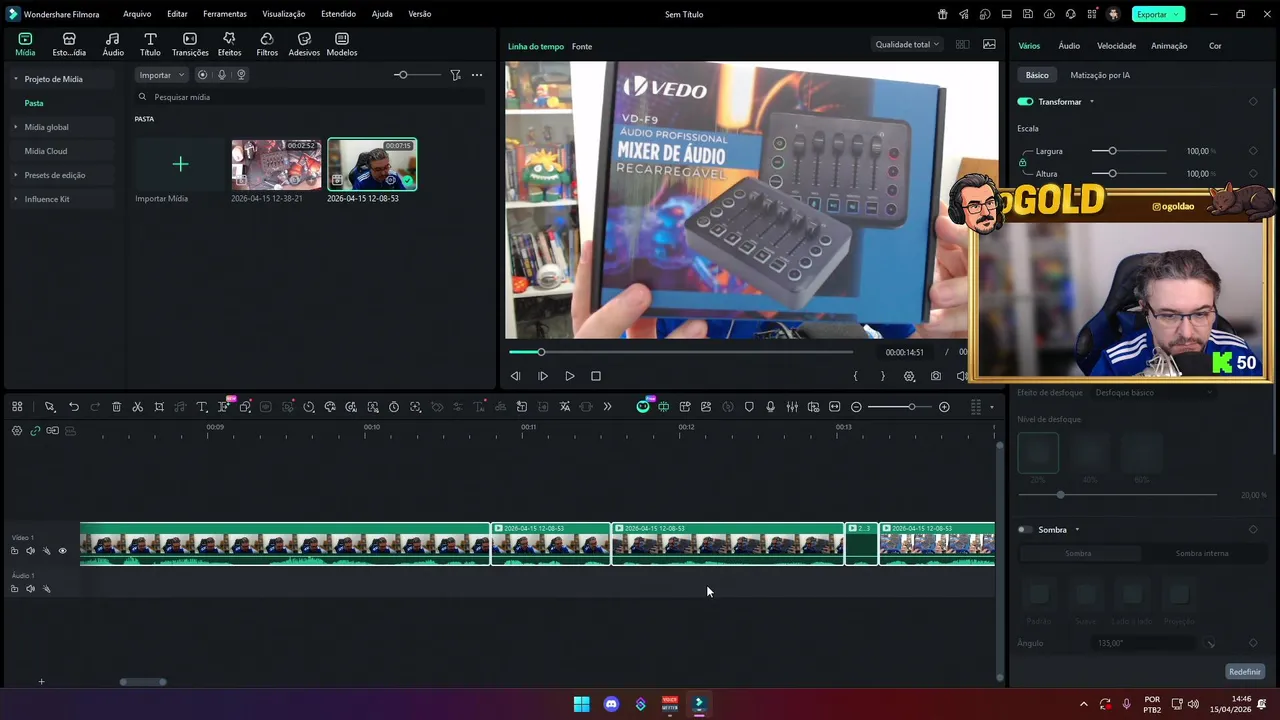1280x720 pixels.
Task: Click the filter icon in media panel
Action: [455, 75]
